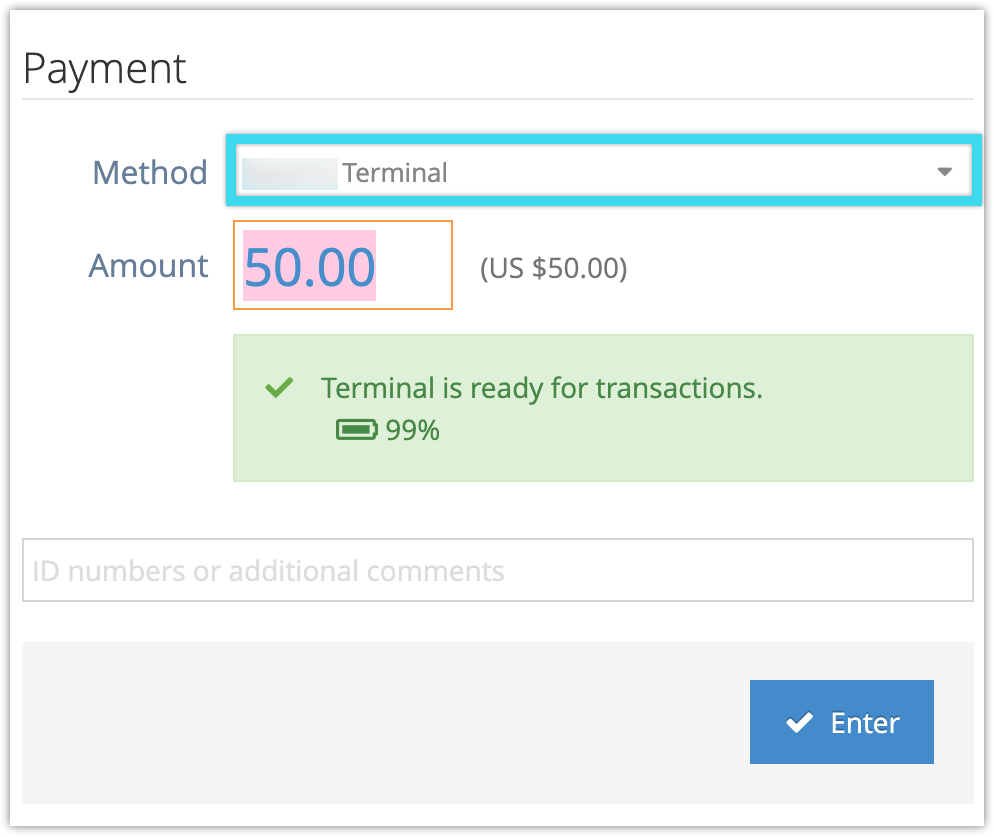Submit payment with the Enter button

[841, 722]
